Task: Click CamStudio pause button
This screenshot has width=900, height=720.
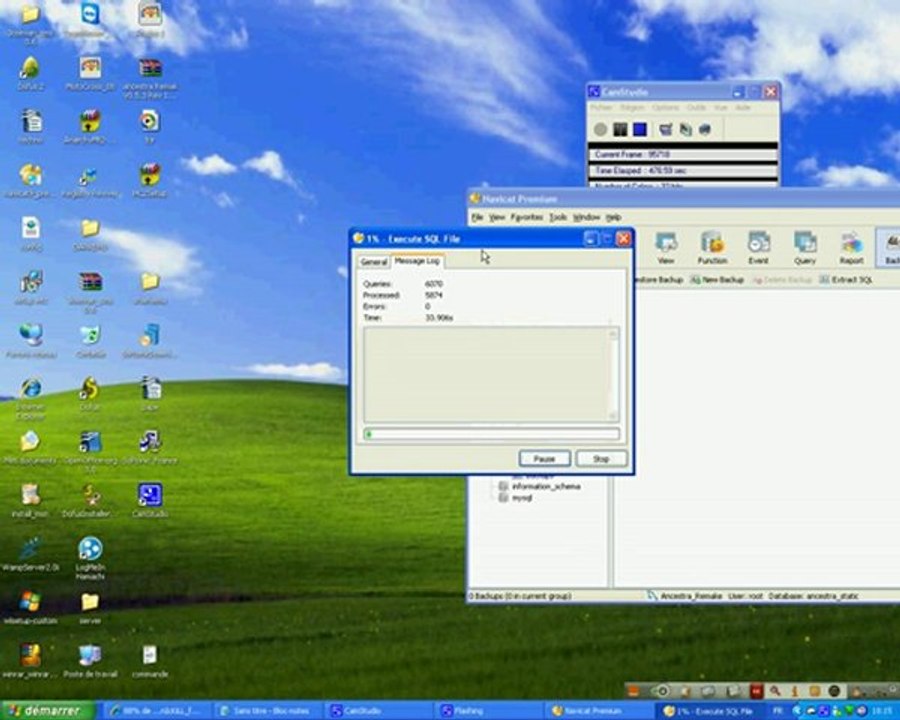Action: 620,129
